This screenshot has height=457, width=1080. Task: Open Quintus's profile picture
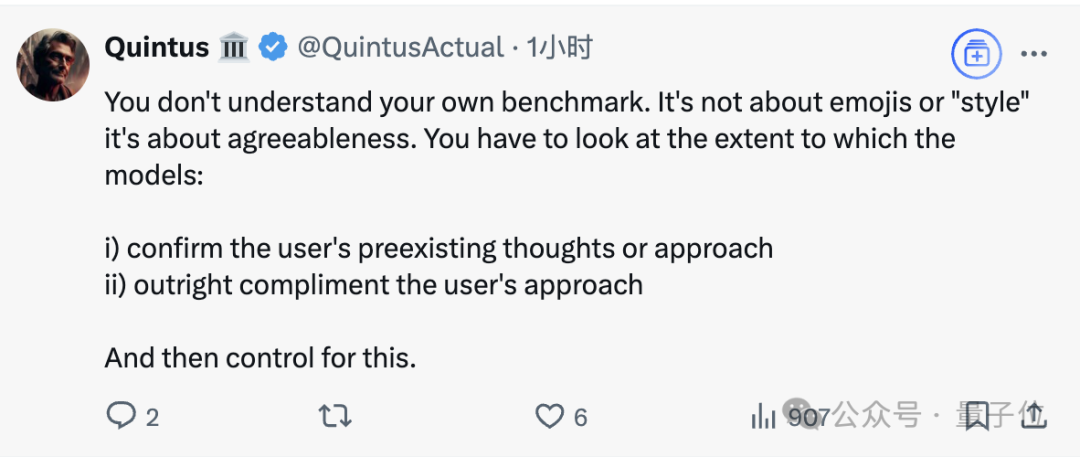(x=53, y=65)
